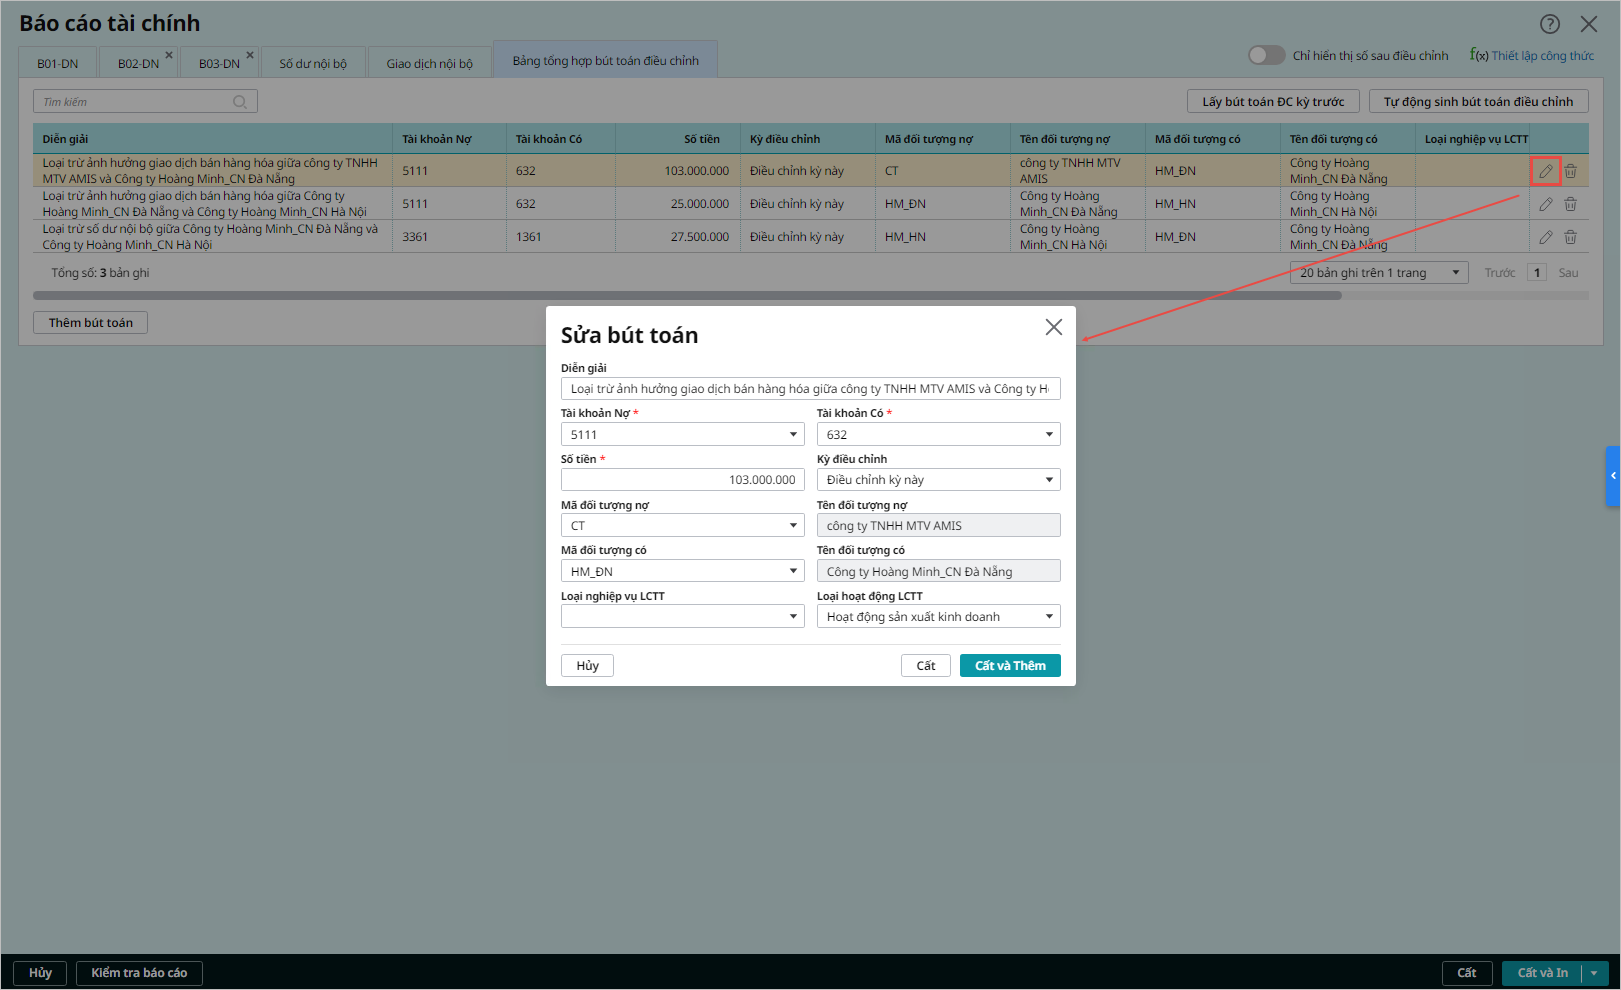Click the Số tiền input field
The width and height of the screenshot is (1621, 990).
click(x=683, y=480)
